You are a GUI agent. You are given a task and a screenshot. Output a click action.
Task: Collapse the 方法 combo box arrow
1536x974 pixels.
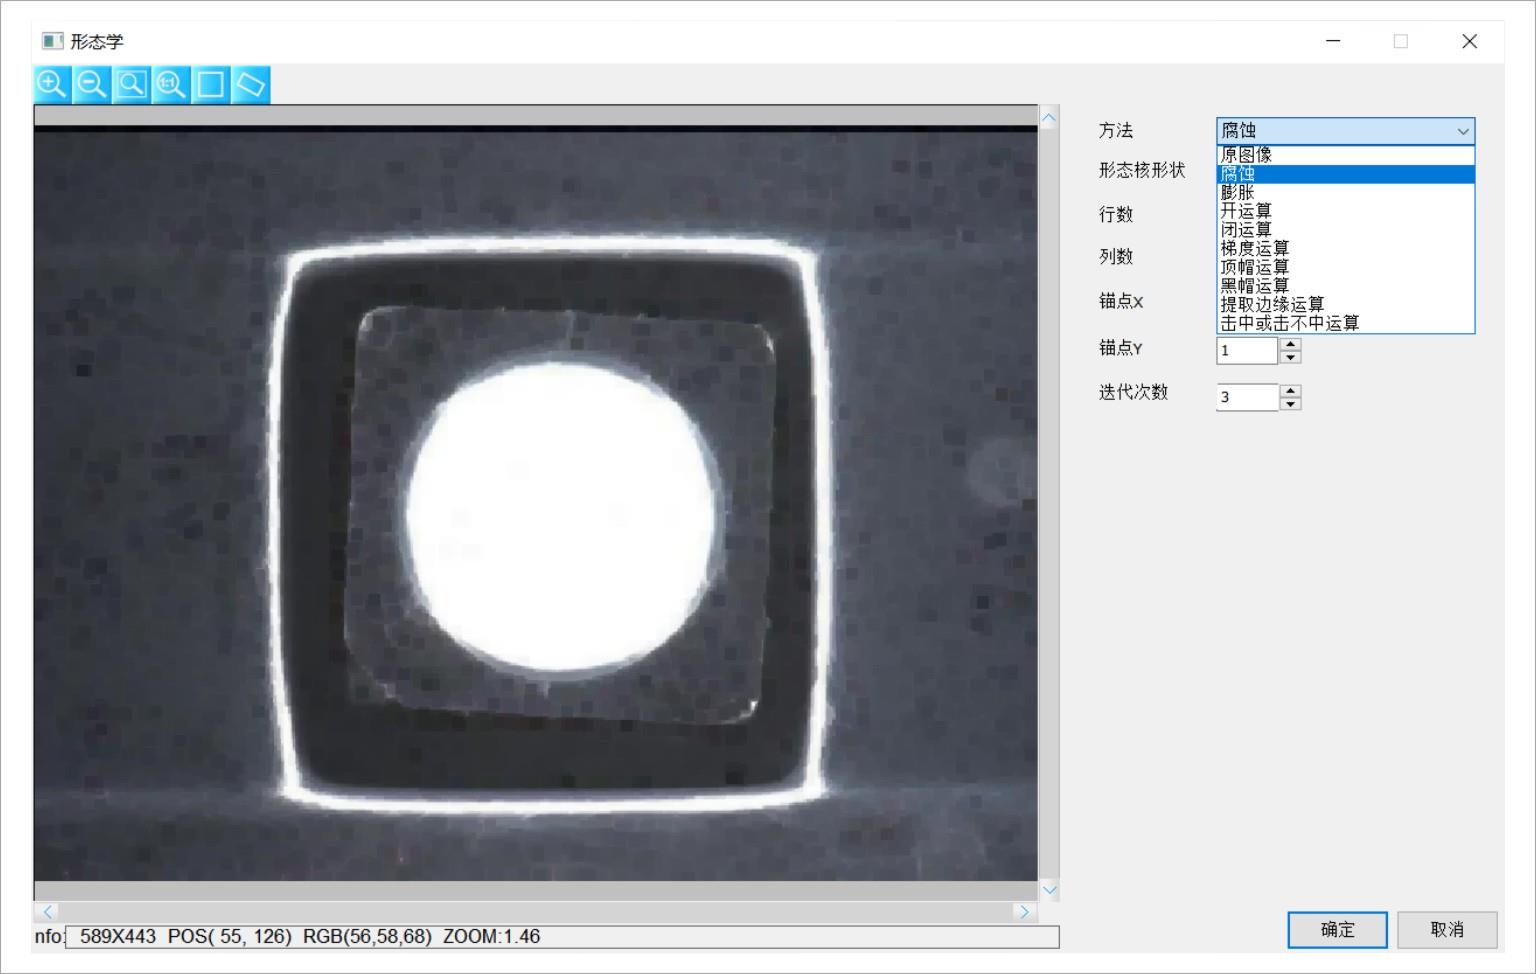click(x=1462, y=131)
